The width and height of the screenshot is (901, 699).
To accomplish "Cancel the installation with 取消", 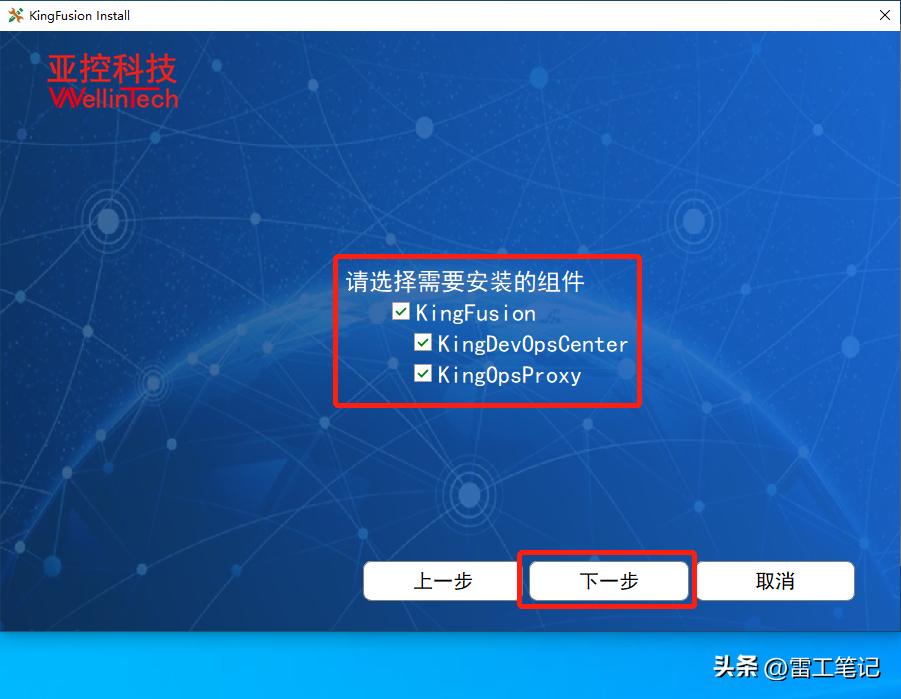I will 775,581.
